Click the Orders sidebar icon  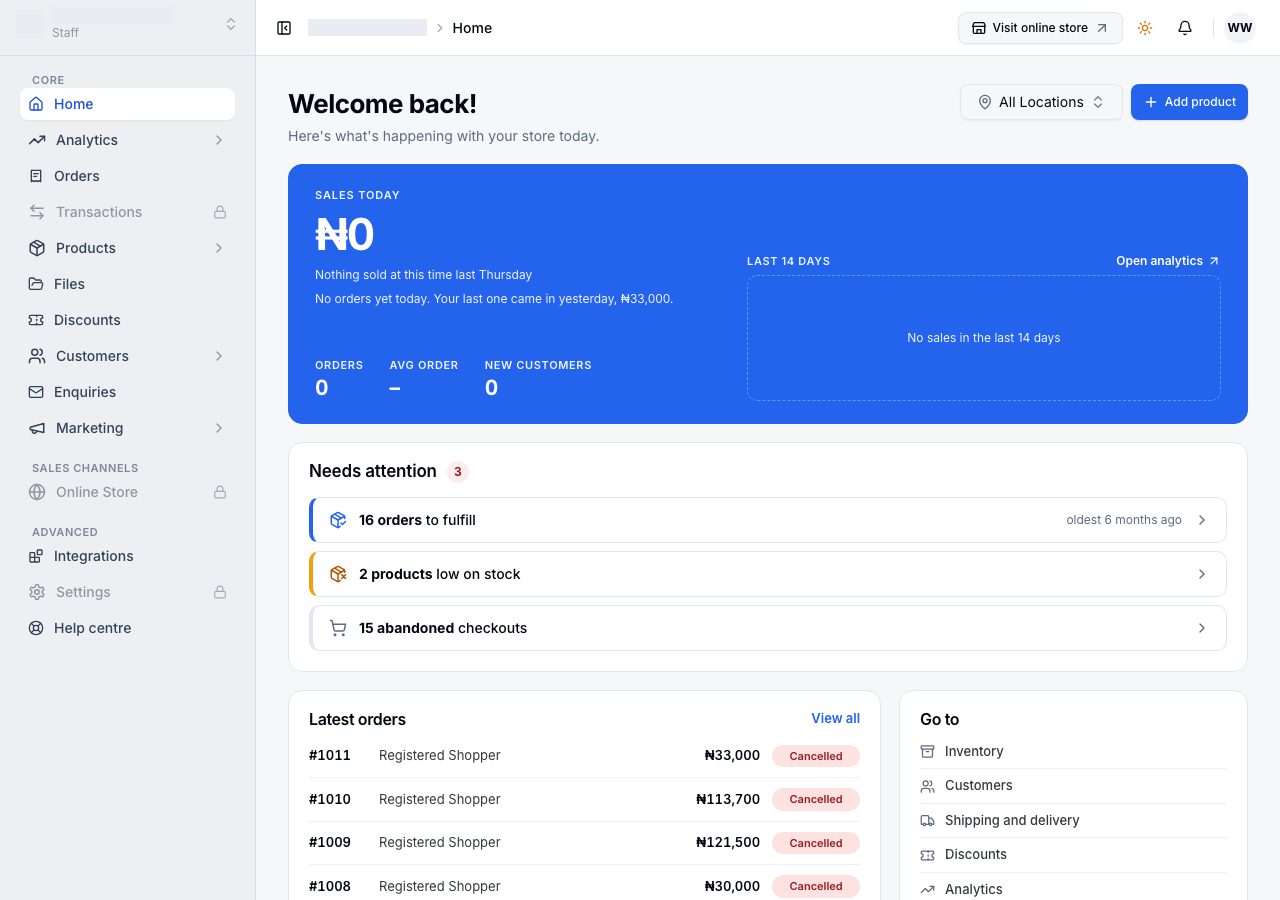(x=36, y=176)
